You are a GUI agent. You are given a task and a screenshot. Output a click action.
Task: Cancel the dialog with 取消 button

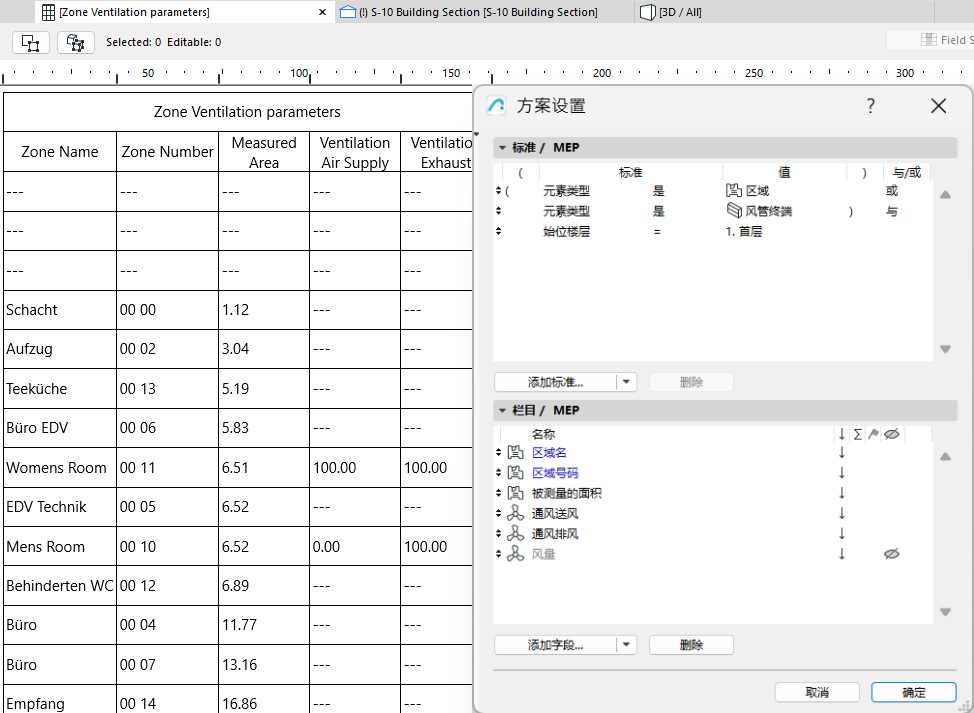pyautogui.click(x=816, y=691)
